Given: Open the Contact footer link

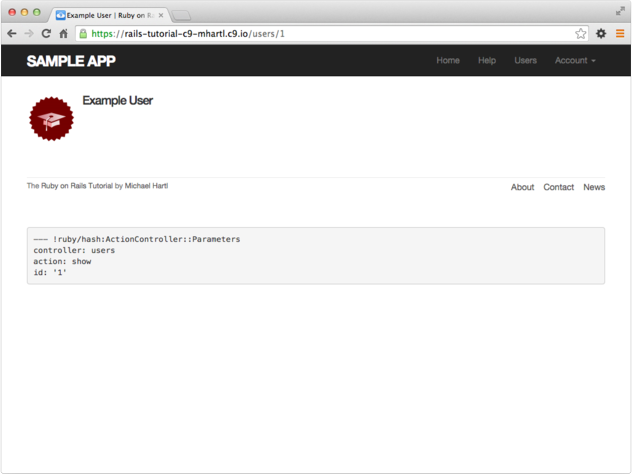Looking at the screenshot, I should pyautogui.click(x=558, y=187).
